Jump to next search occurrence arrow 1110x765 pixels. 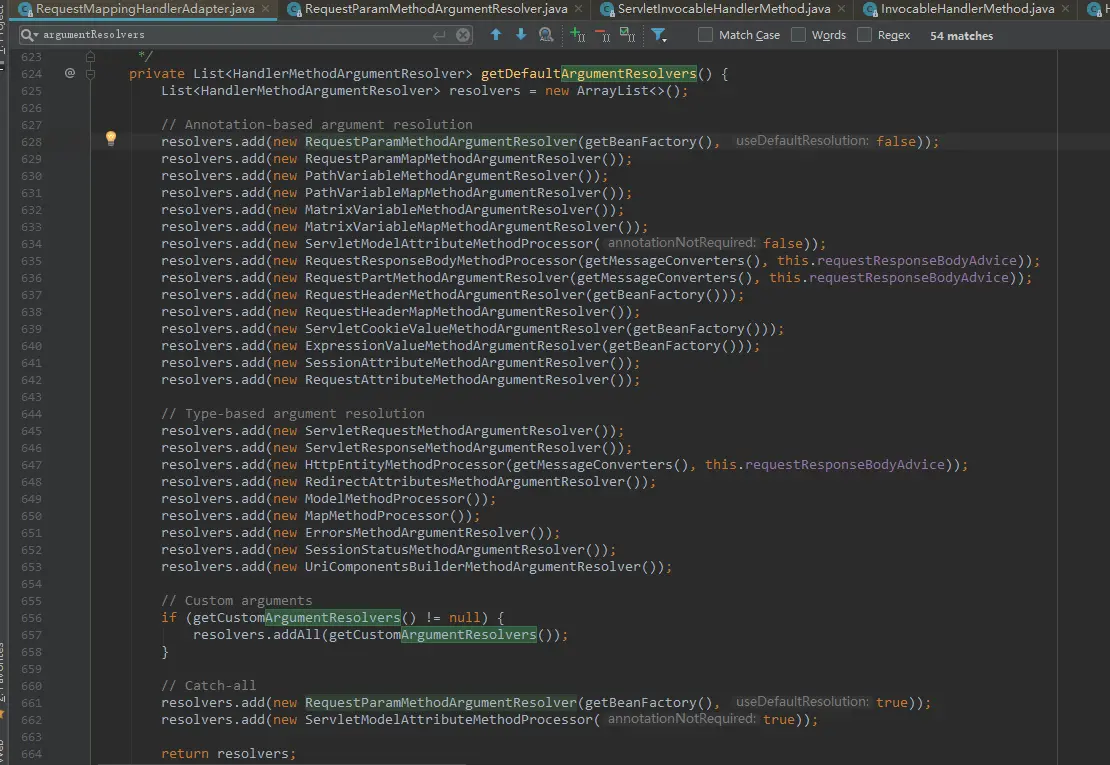click(520, 35)
